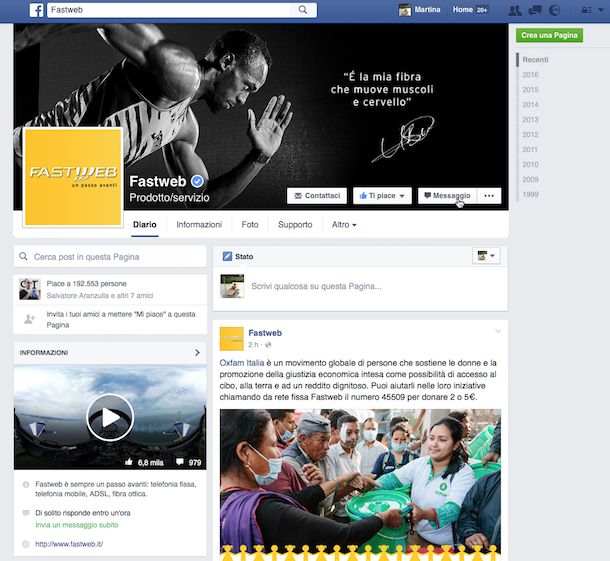The width and height of the screenshot is (610, 561).
Task: Switch to the Informazioni tab
Action: click(x=199, y=224)
